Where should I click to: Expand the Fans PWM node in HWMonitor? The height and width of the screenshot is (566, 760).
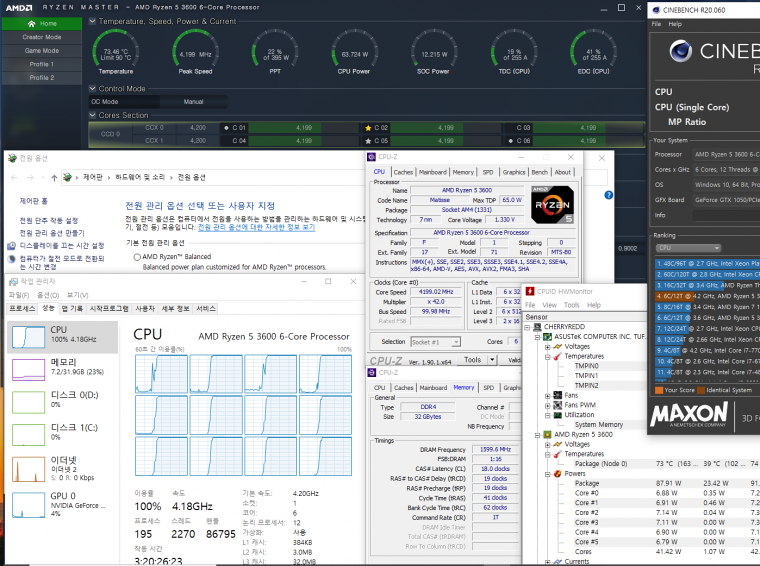tap(547, 405)
